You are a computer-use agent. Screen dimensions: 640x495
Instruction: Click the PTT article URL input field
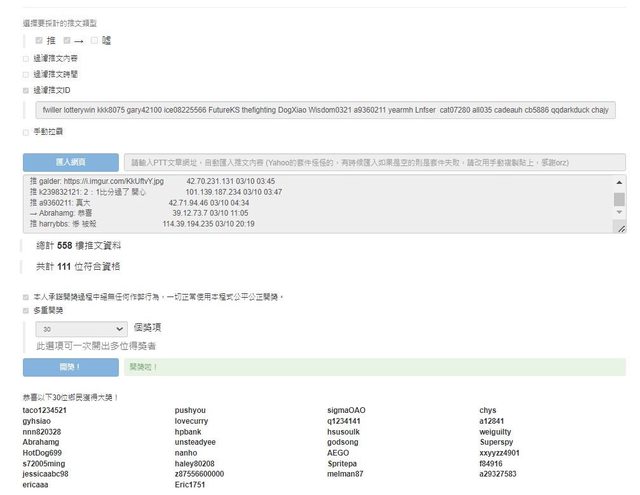click(375, 162)
